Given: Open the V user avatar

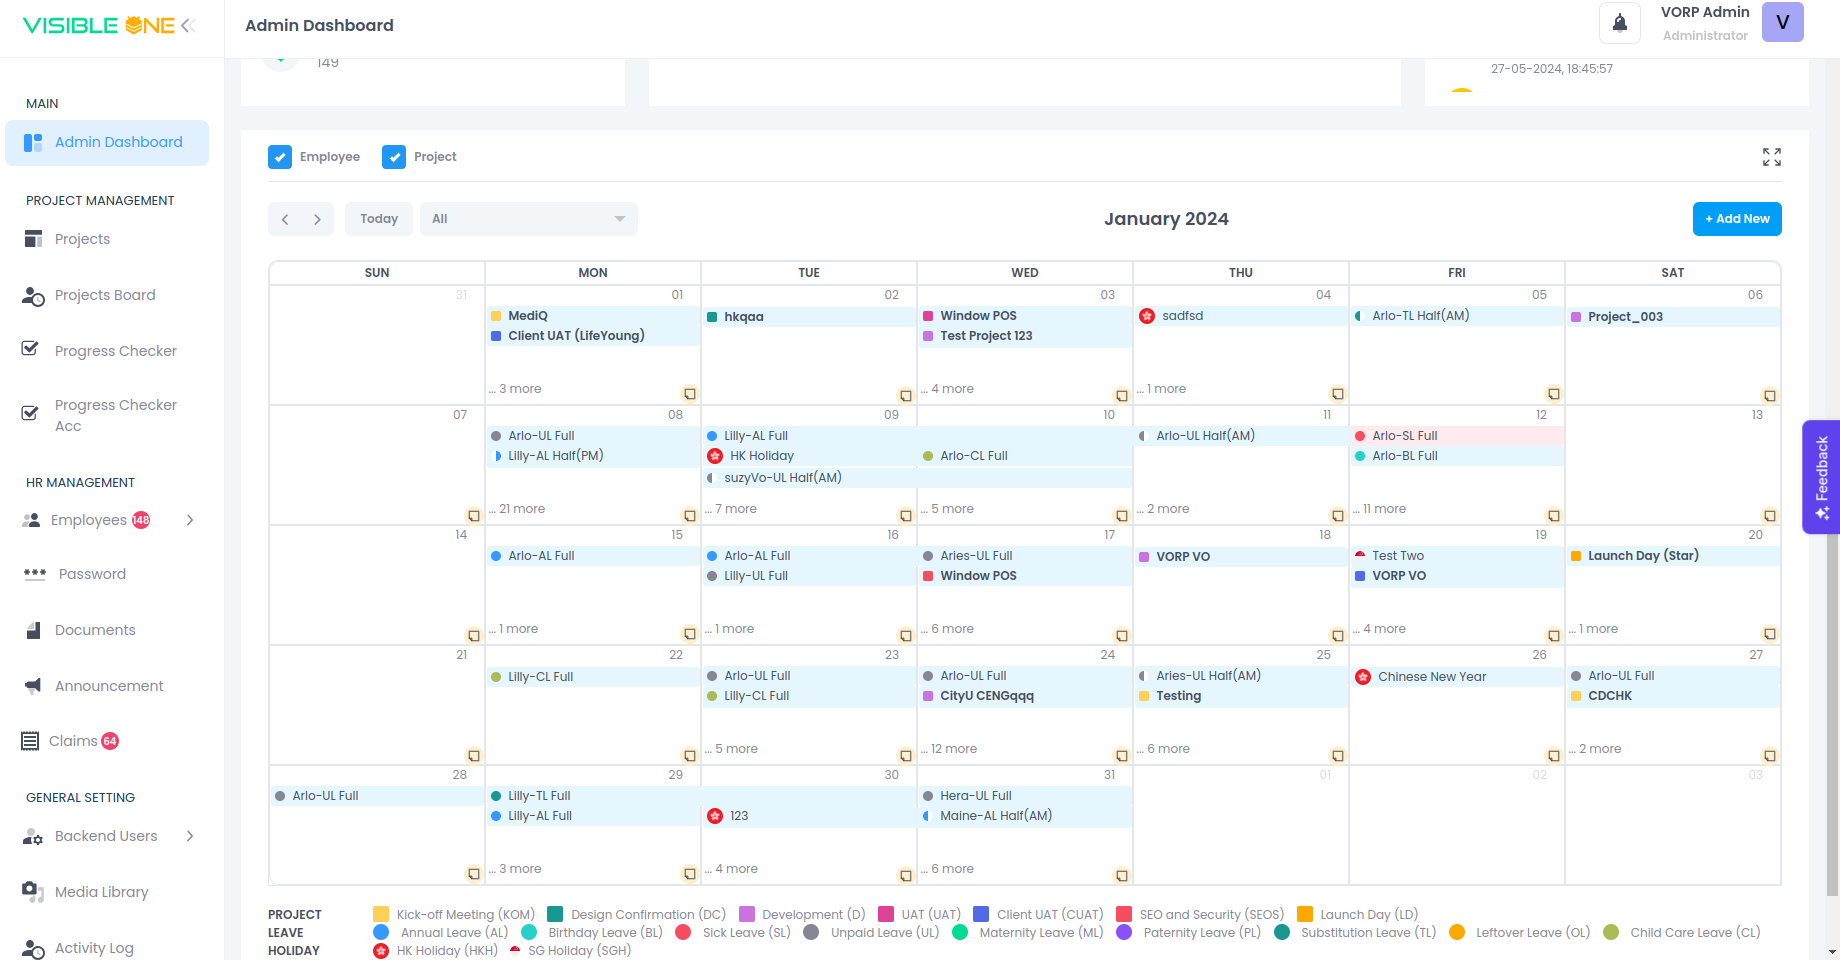Looking at the screenshot, I should tap(1782, 23).
